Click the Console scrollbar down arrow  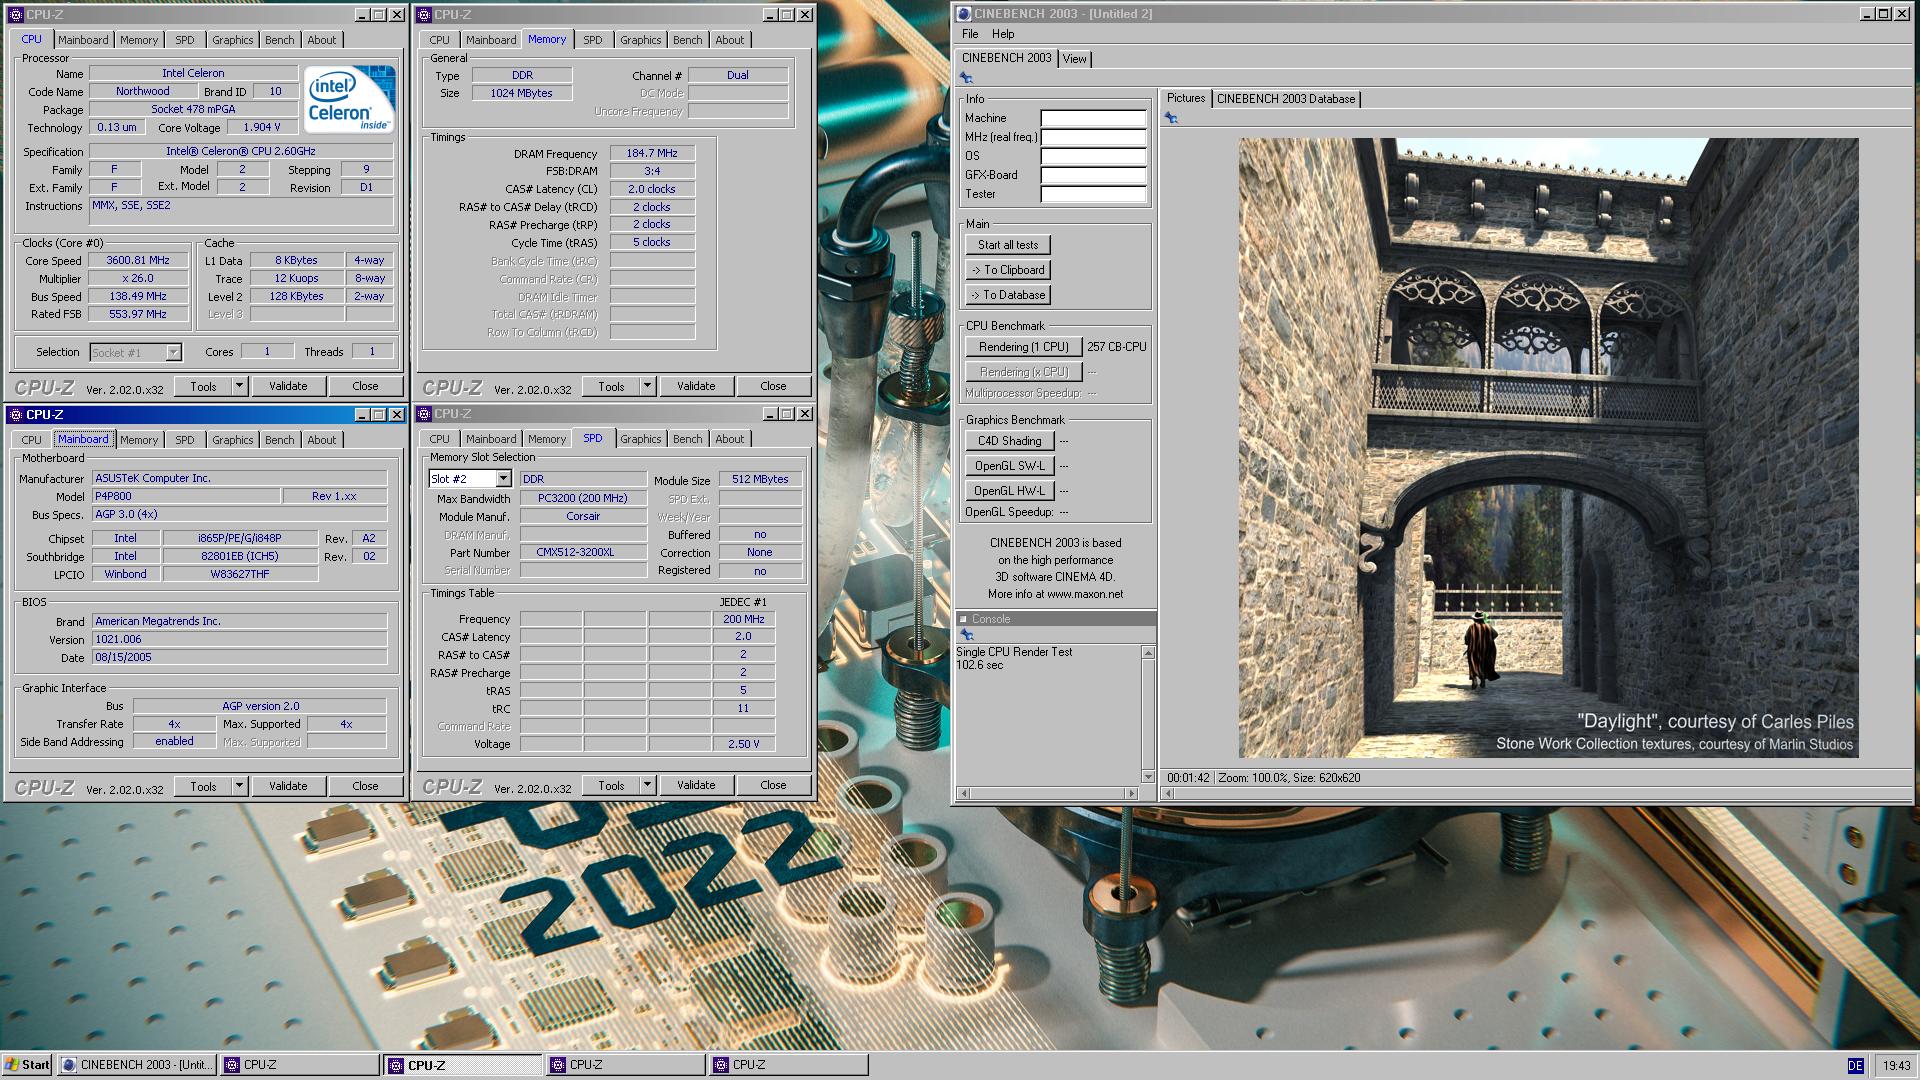(x=1148, y=777)
